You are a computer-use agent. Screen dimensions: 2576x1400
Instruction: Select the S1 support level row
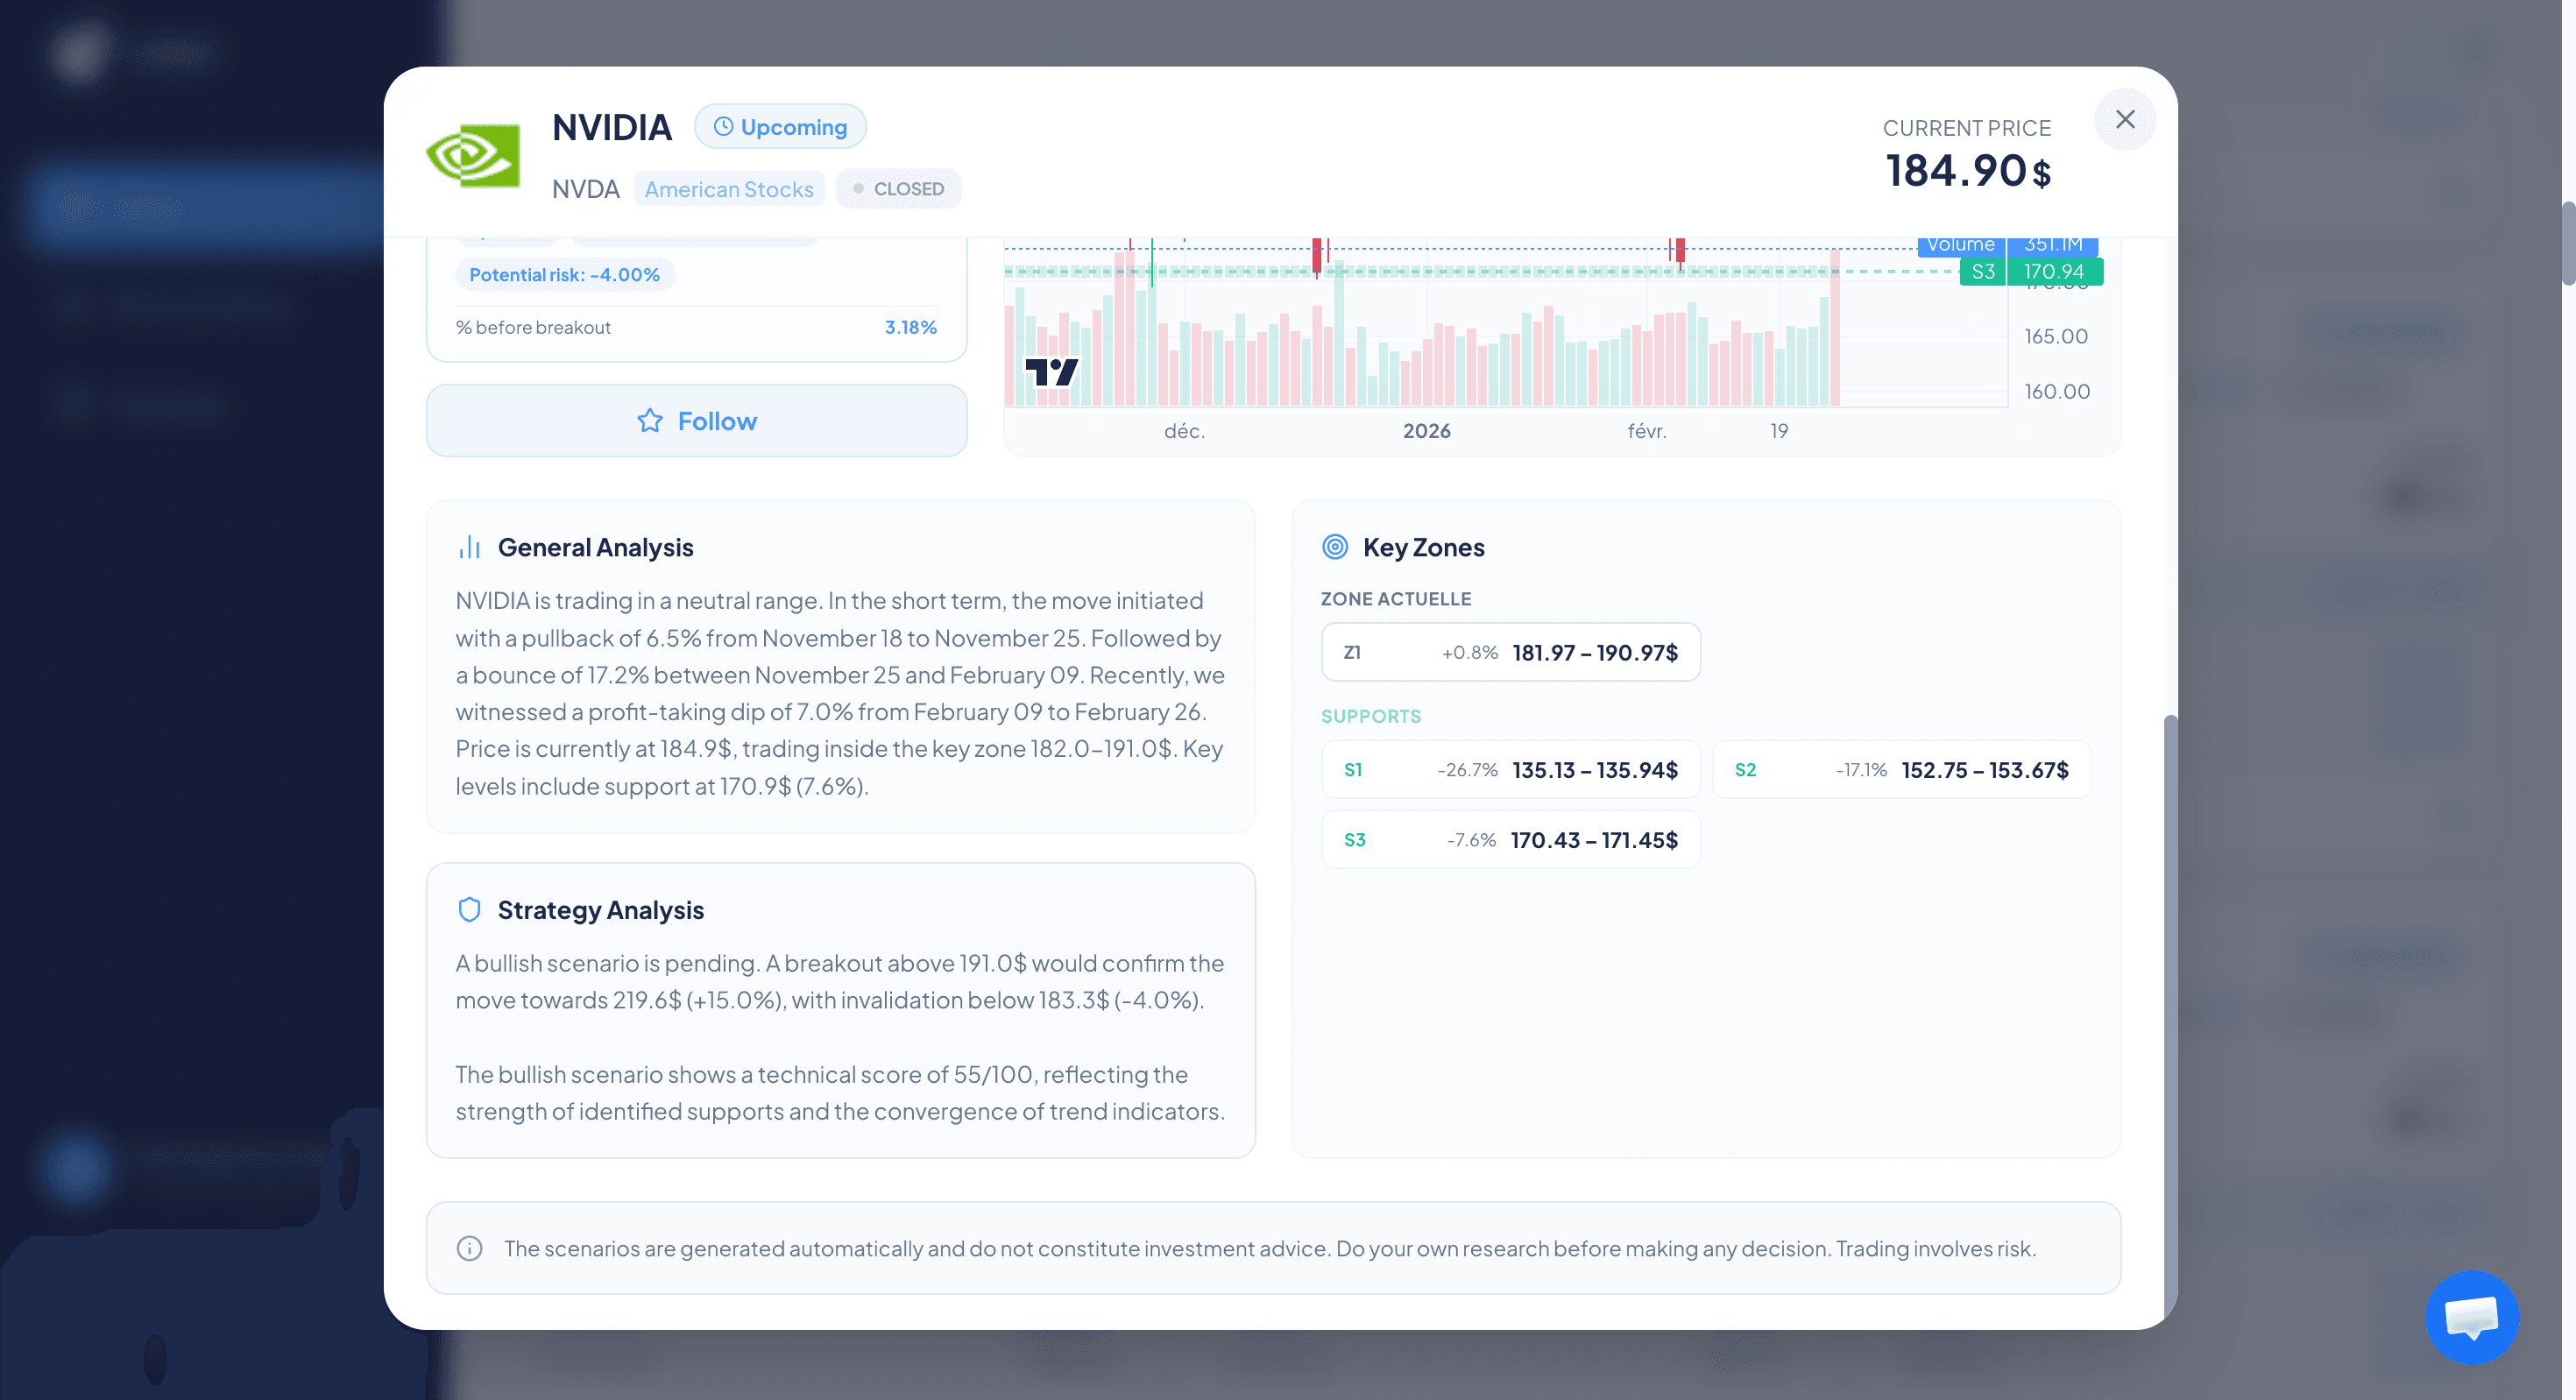1510,769
